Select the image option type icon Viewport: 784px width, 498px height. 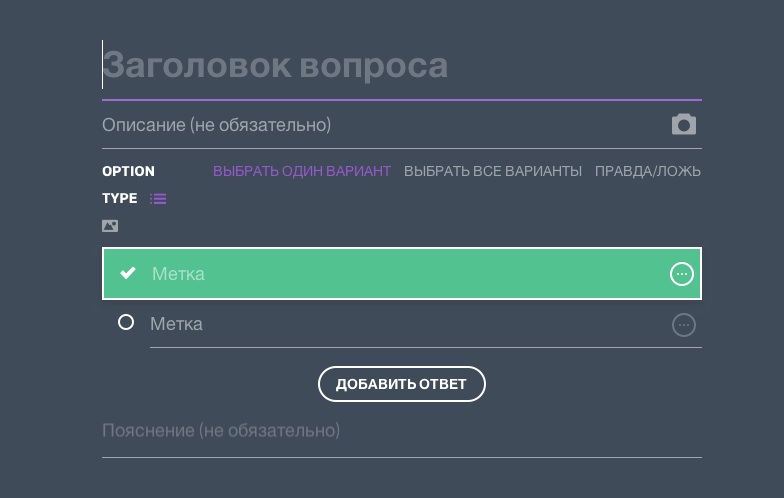point(110,226)
